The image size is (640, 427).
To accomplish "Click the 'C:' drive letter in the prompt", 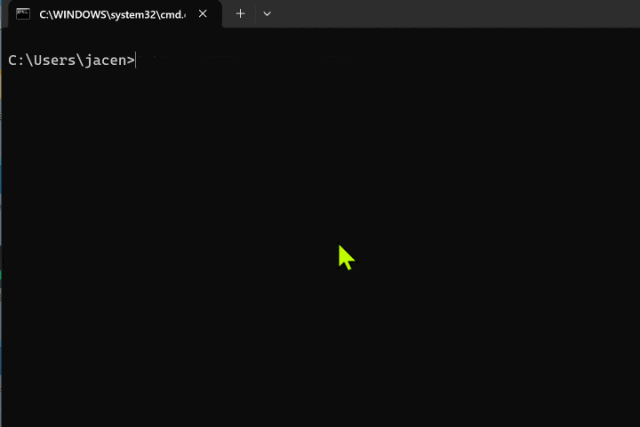I will point(16,60).
